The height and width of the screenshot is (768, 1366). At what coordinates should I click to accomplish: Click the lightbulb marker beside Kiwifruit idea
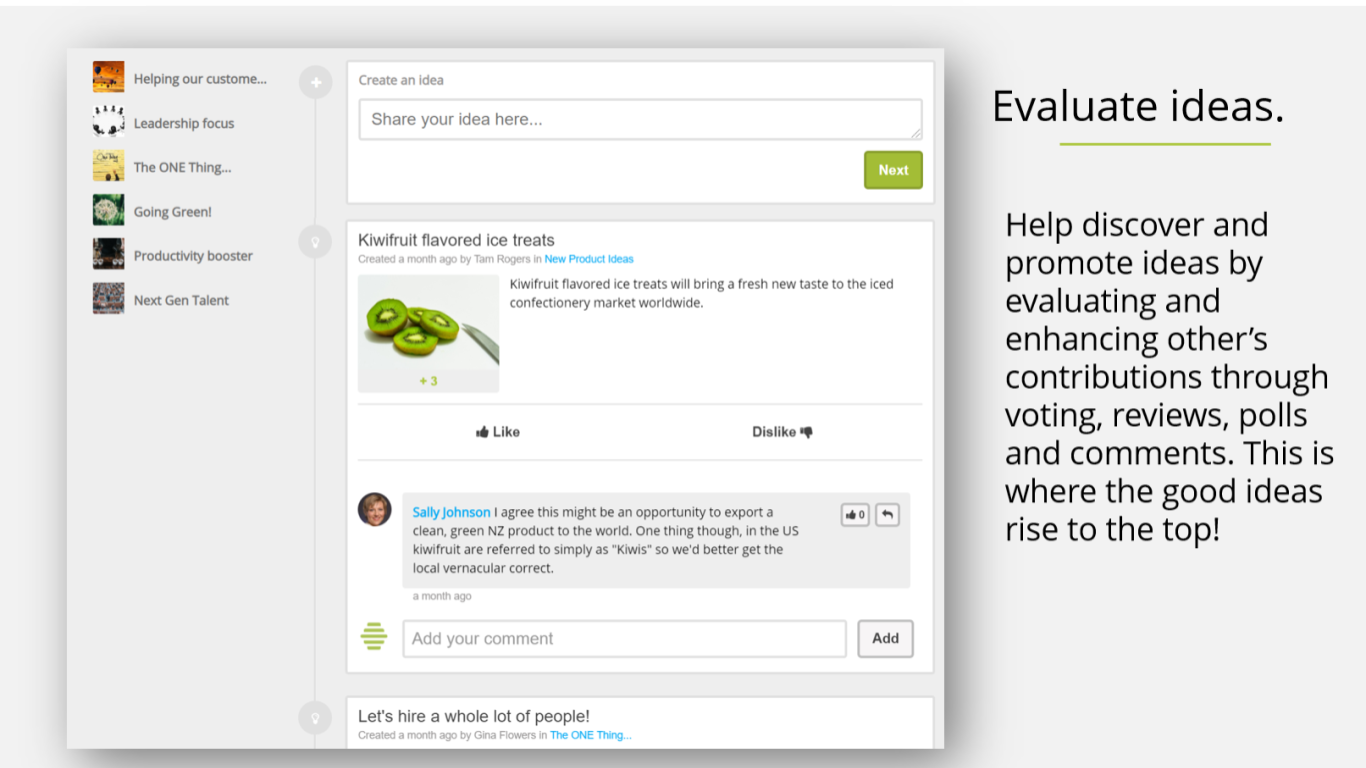315,241
